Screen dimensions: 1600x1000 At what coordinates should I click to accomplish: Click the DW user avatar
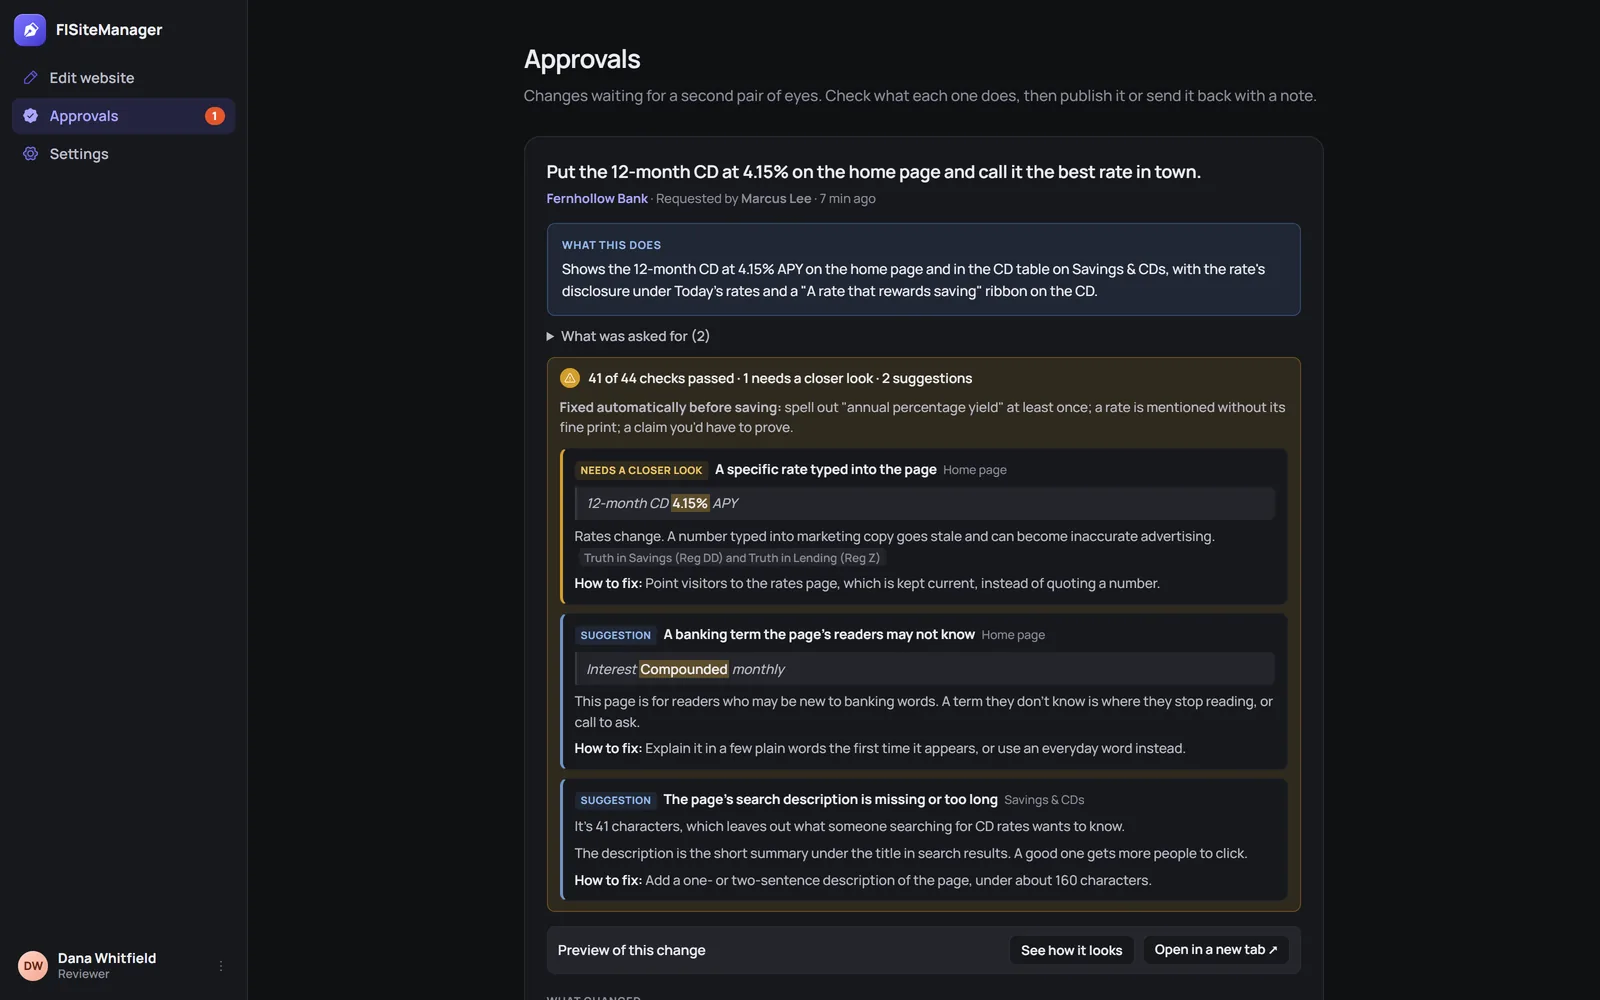coord(33,966)
